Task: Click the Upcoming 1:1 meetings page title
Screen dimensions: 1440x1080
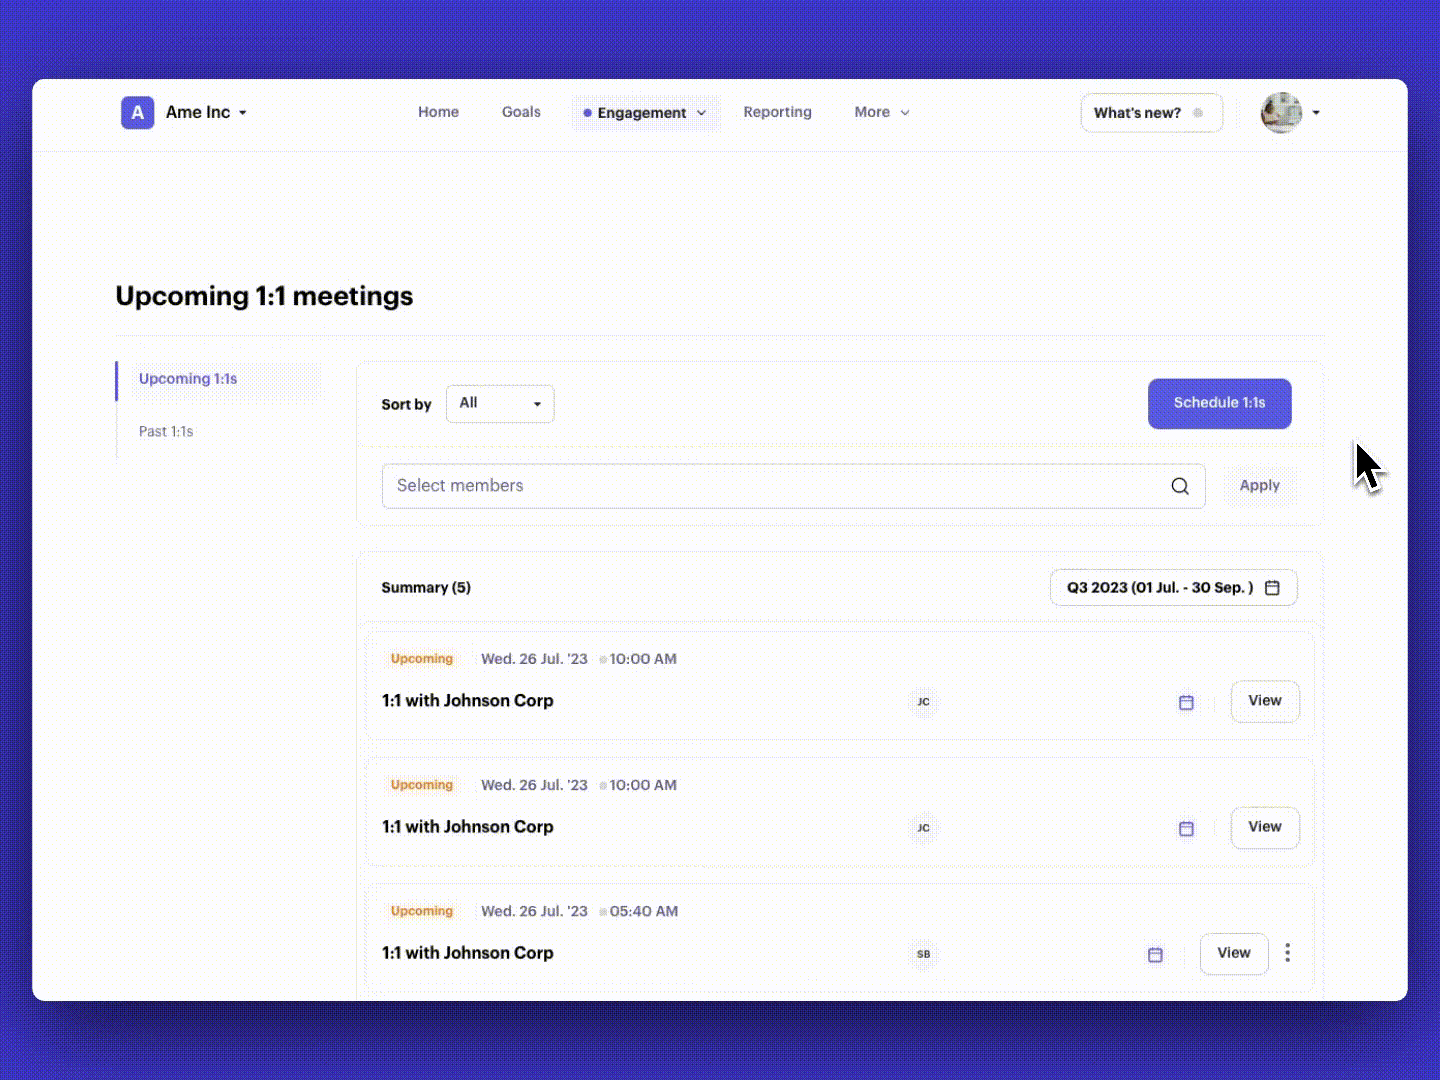Action: pos(264,296)
